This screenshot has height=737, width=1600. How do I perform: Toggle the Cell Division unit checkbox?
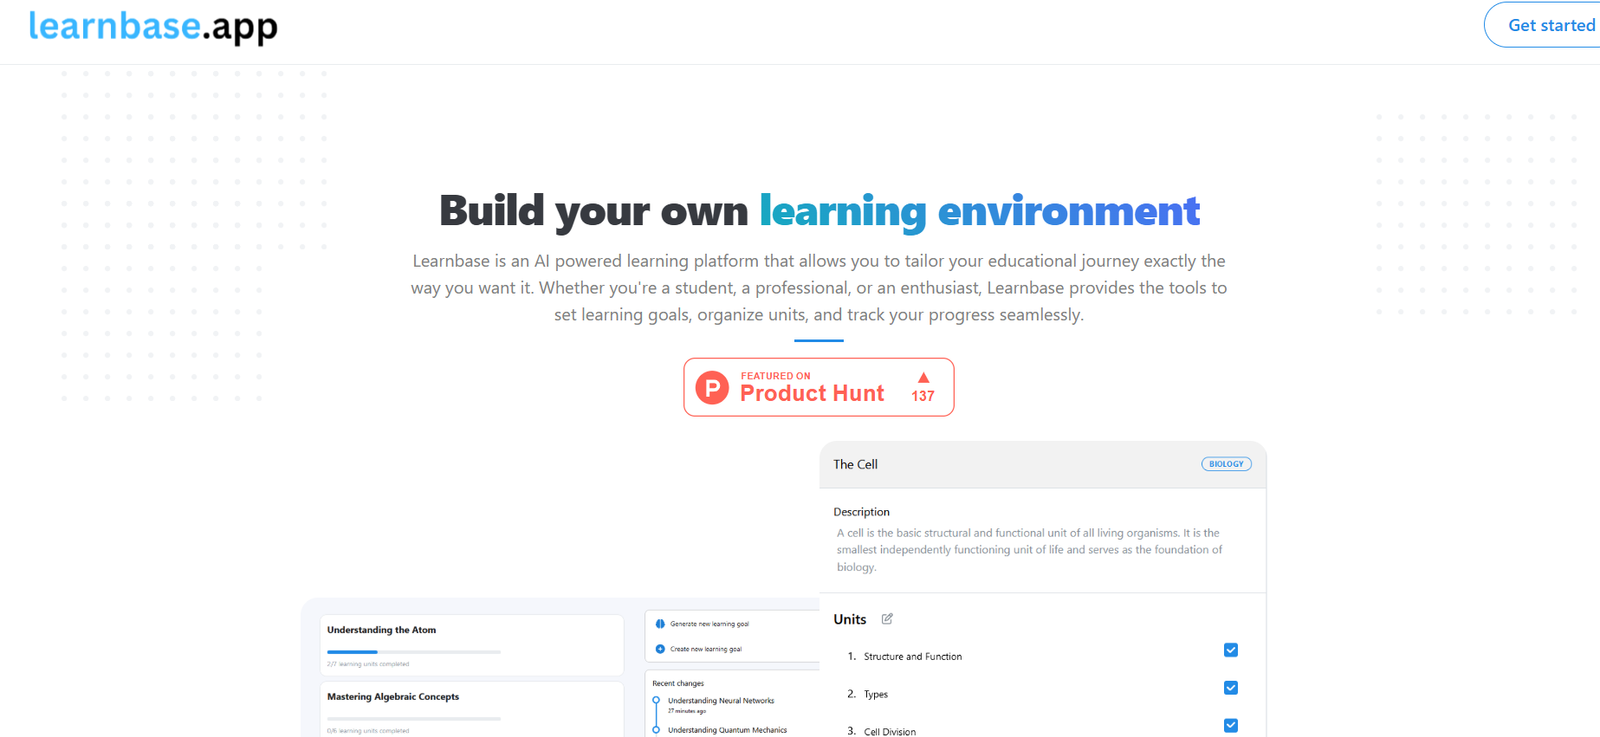[1230, 725]
